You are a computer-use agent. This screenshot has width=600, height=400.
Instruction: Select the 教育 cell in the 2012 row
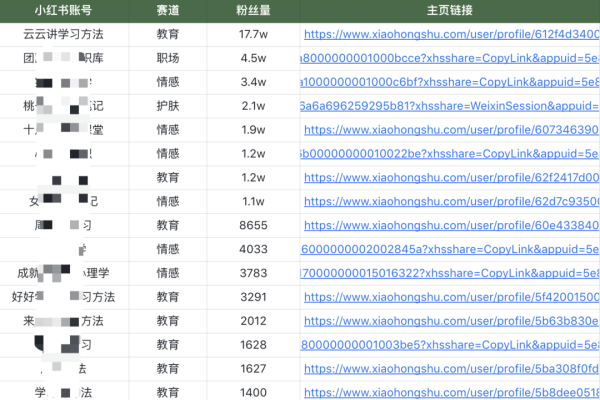click(168, 321)
